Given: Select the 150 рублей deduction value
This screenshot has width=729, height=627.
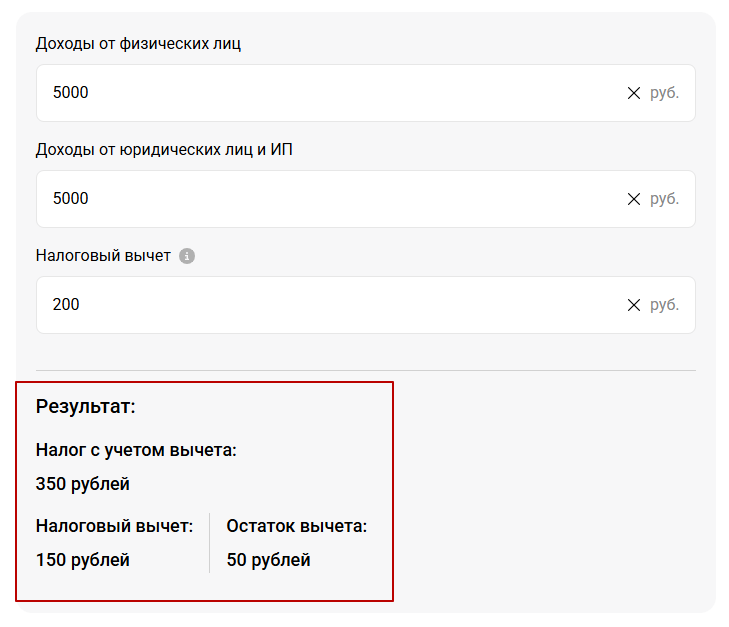Looking at the screenshot, I should pyautogui.click(x=83, y=560).
